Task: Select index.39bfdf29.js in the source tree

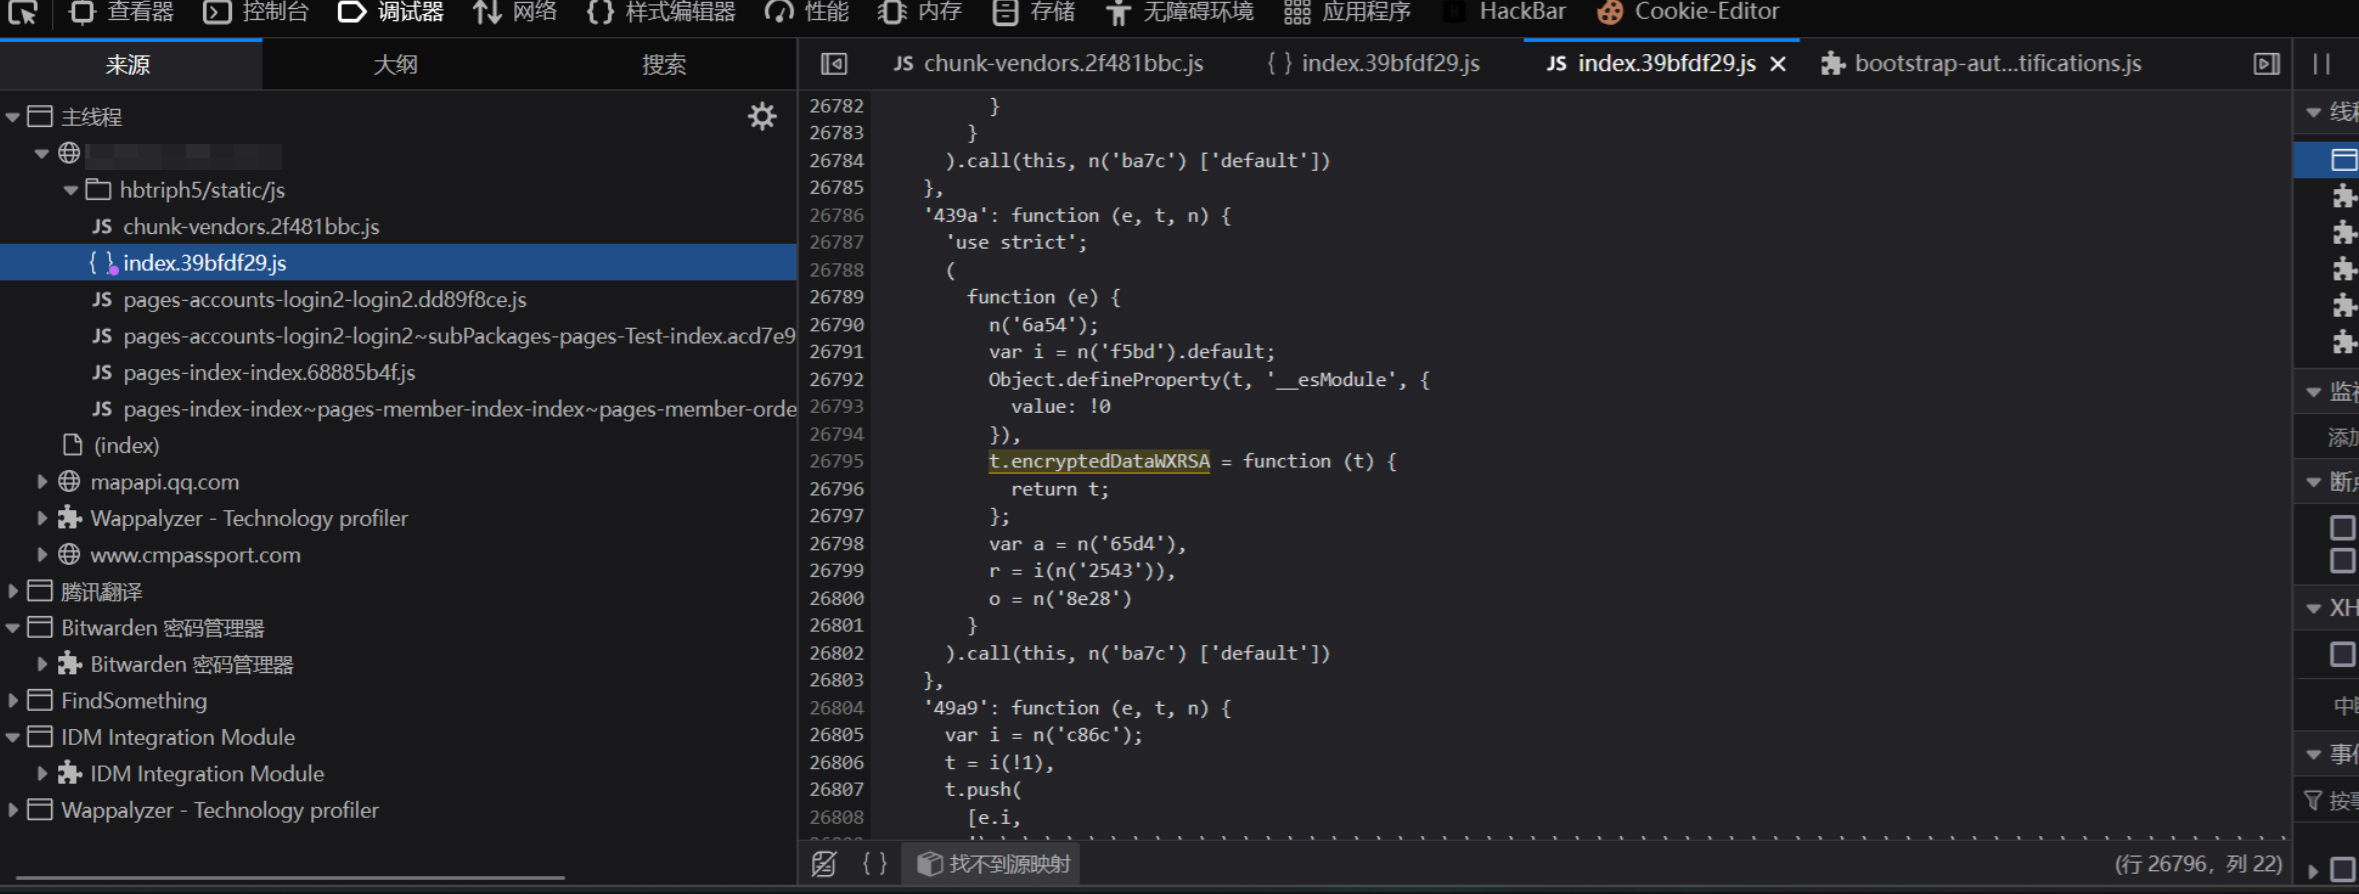Action: [398, 263]
